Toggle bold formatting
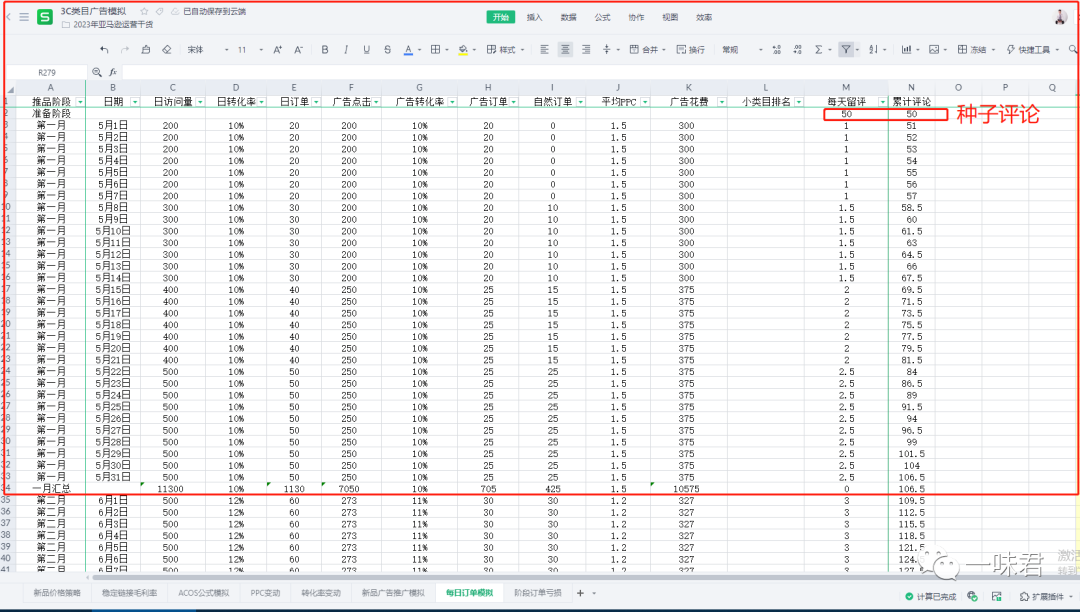 (x=325, y=49)
